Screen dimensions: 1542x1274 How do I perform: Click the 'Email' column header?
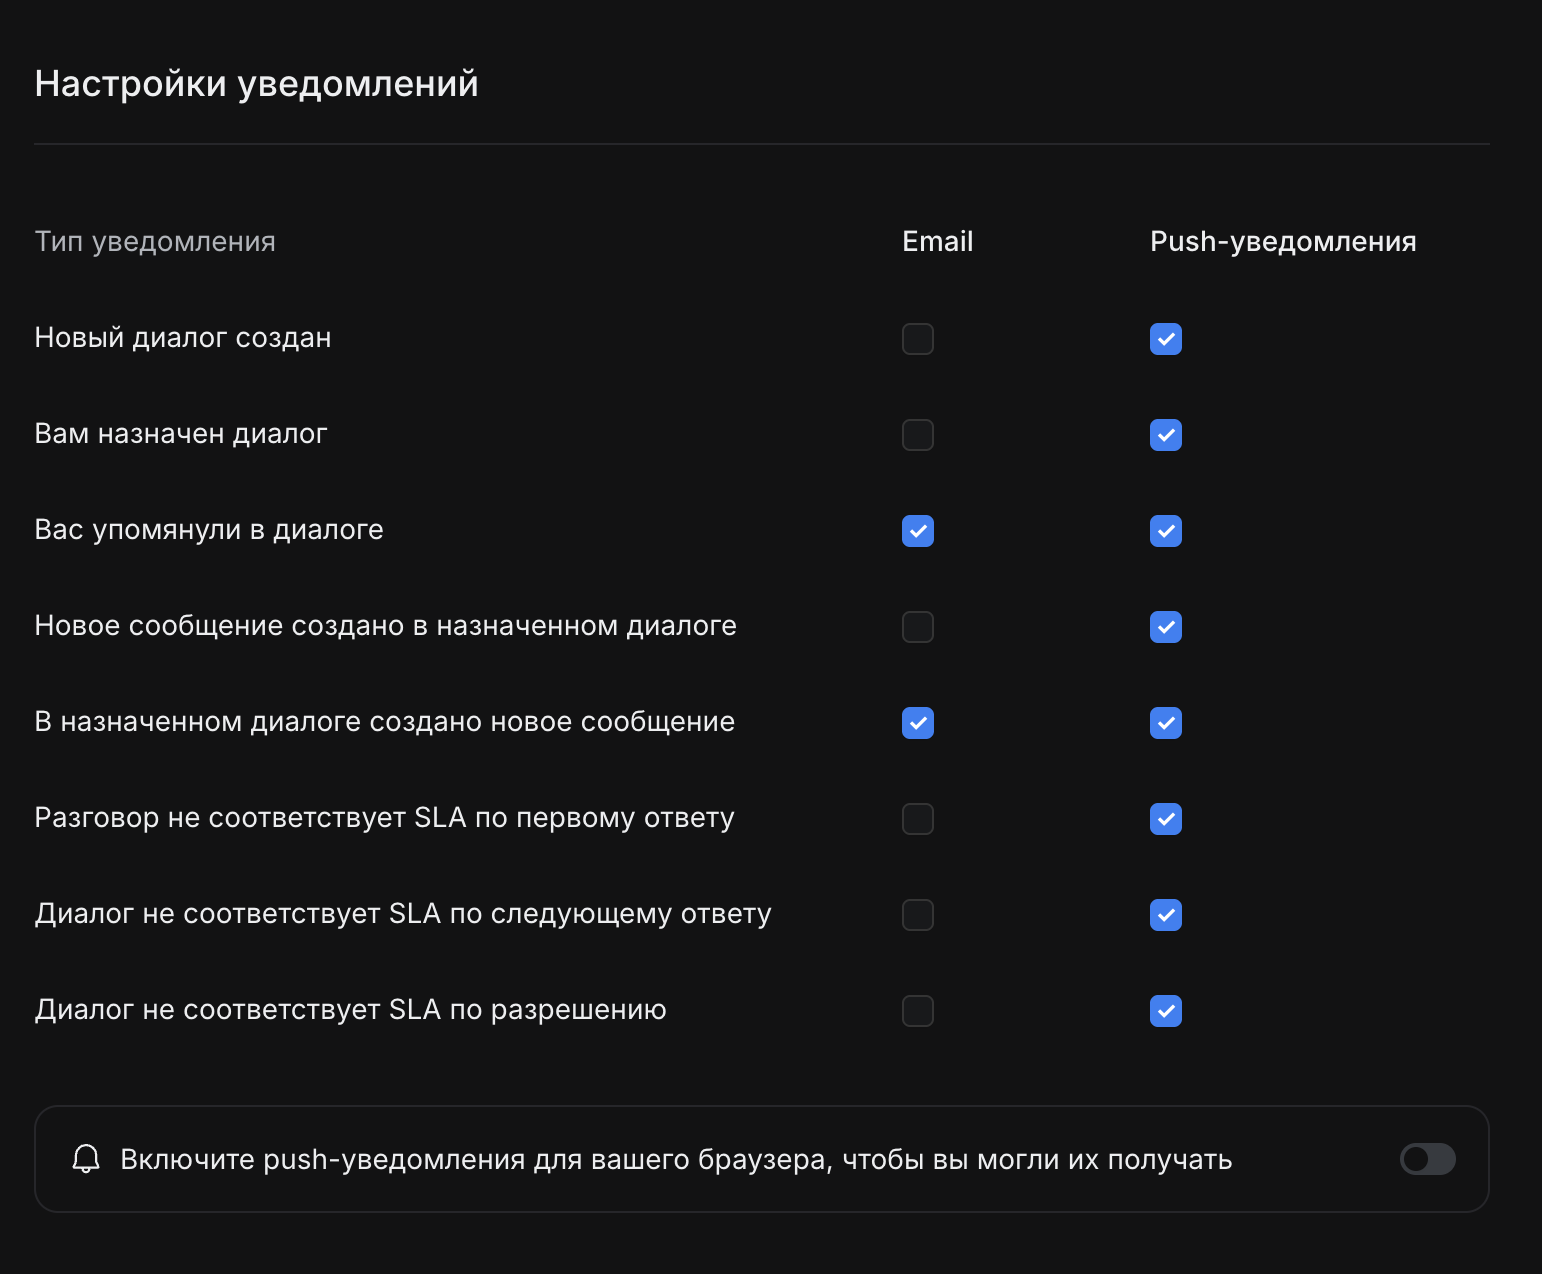[937, 242]
